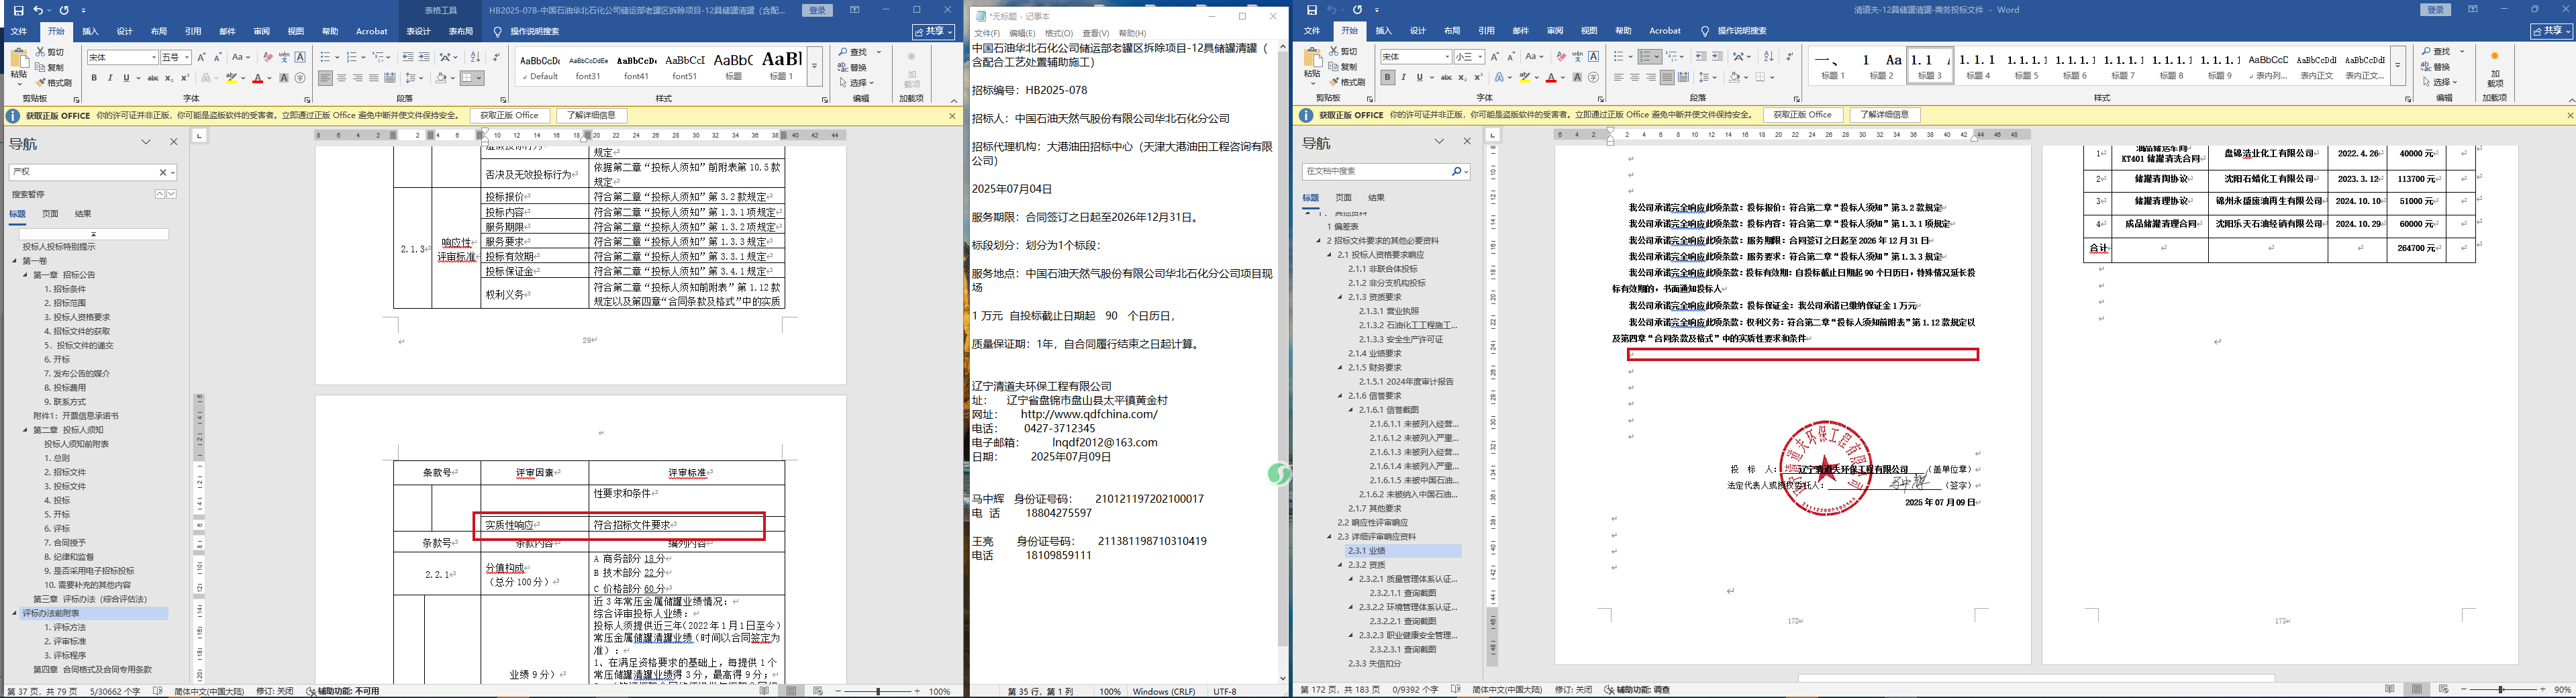
Task: Save the HB2025-078 document in left Word
Action: tap(18, 10)
